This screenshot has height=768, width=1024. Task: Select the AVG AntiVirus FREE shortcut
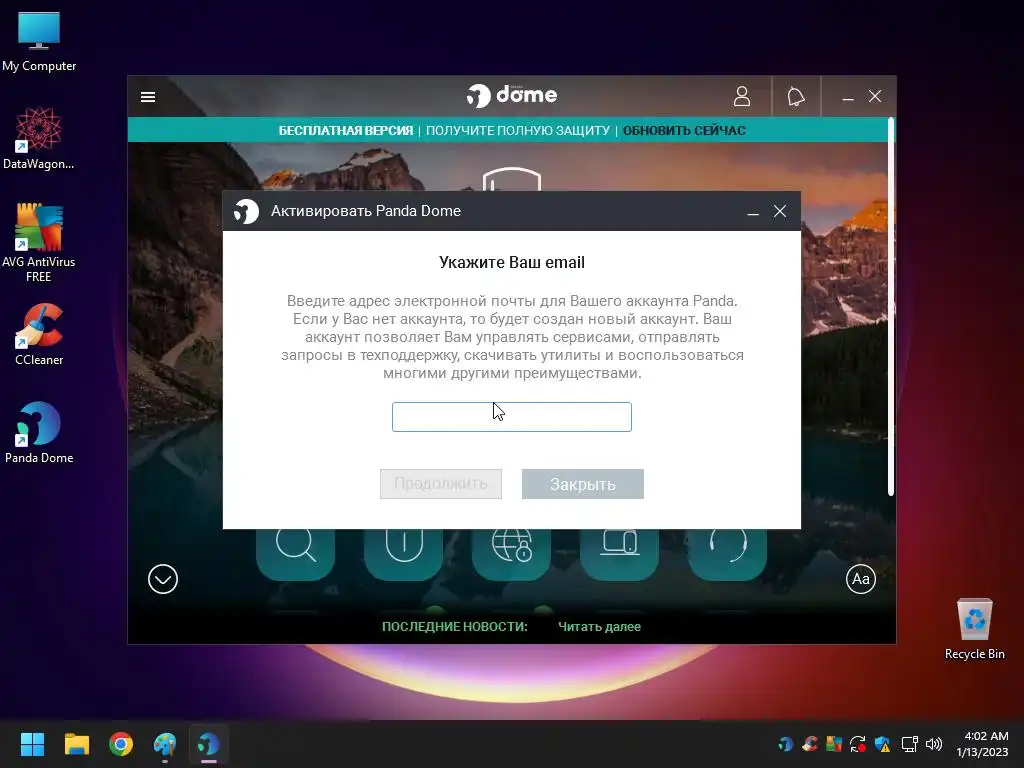pyautogui.click(x=39, y=242)
